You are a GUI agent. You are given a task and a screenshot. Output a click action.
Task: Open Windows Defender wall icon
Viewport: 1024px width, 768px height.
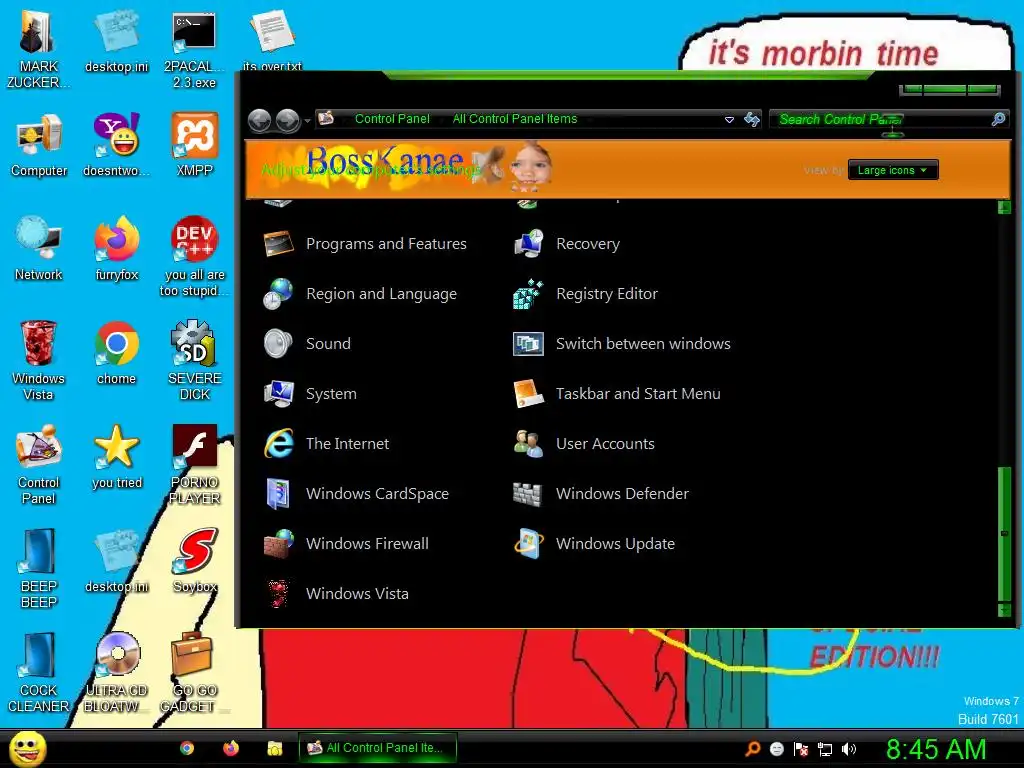(x=528, y=494)
